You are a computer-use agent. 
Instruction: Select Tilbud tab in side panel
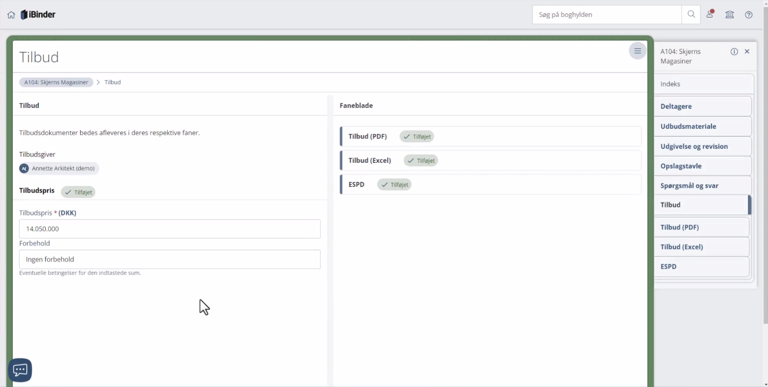(x=703, y=205)
